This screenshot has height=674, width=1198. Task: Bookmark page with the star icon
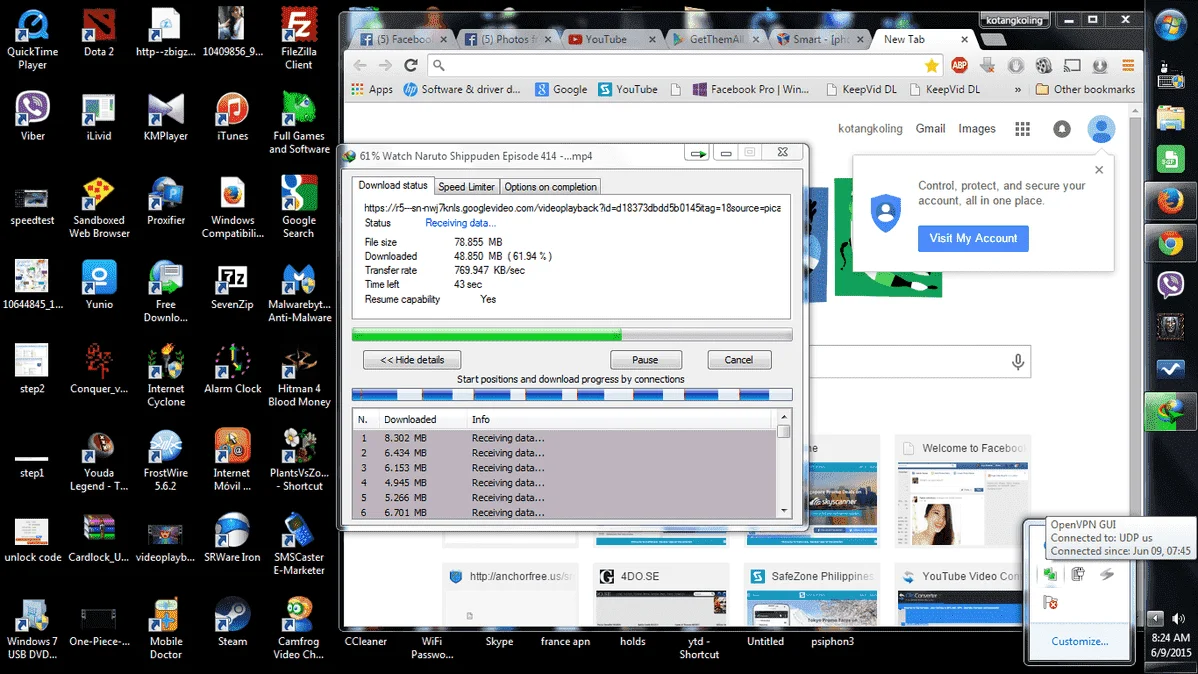[x=931, y=66]
